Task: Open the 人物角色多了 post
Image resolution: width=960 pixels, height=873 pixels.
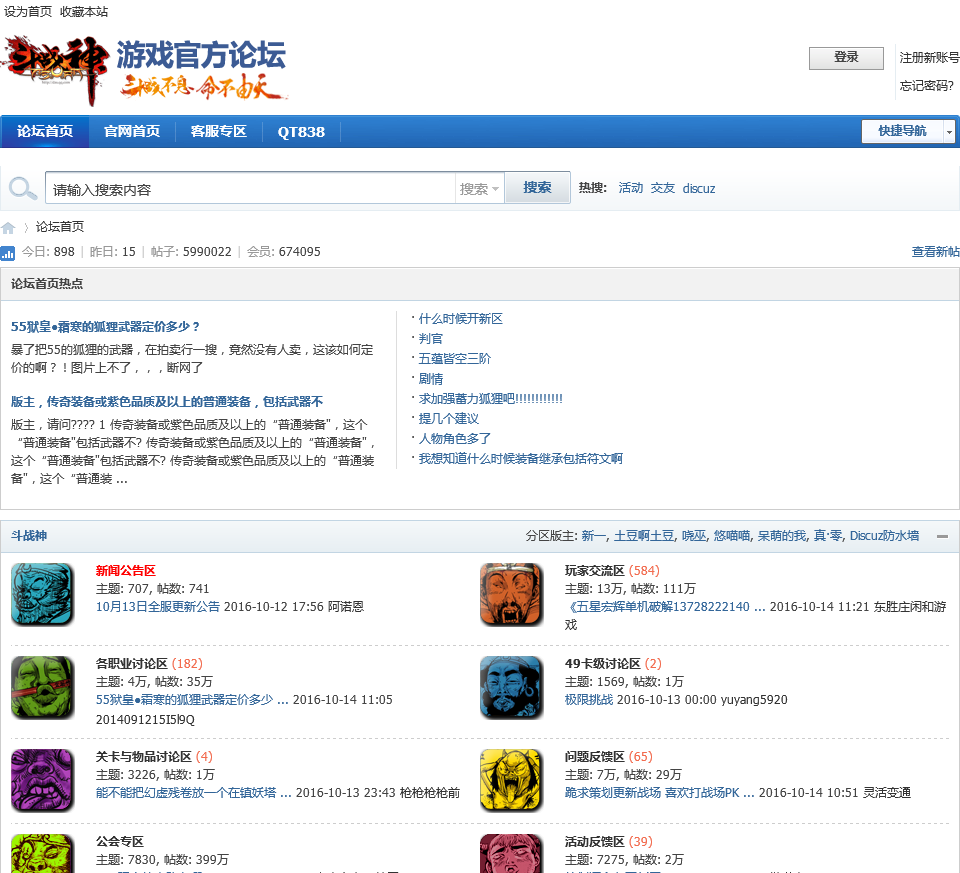Action: pos(454,439)
